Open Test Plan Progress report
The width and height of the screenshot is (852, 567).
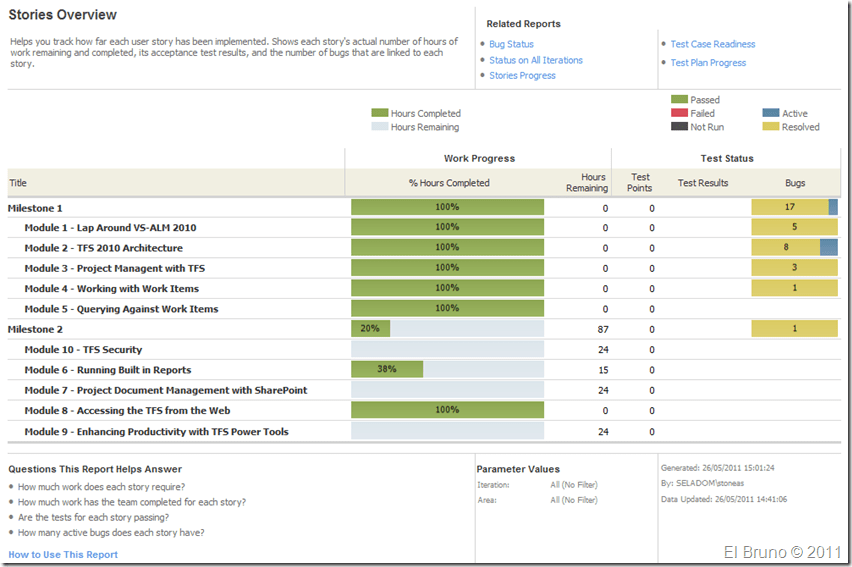pos(708,63)
